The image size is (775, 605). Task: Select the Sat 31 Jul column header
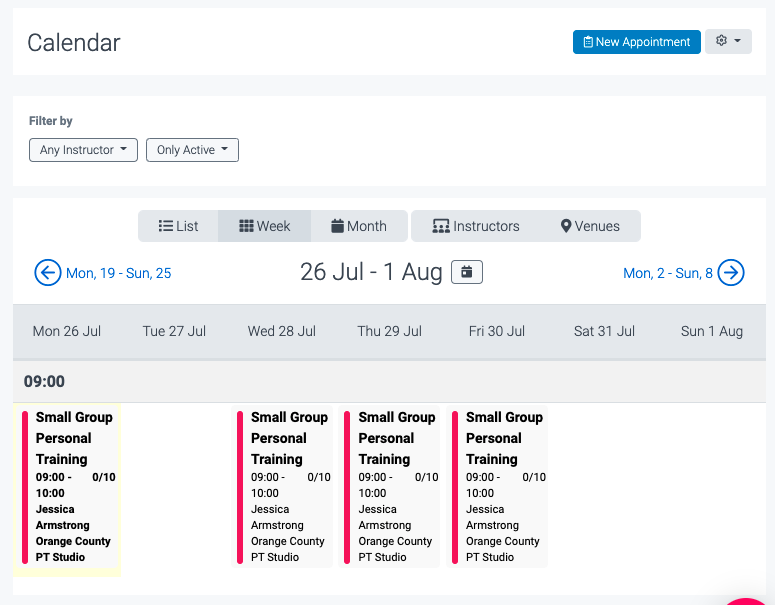pyautogui.click(x=604, y=331)
